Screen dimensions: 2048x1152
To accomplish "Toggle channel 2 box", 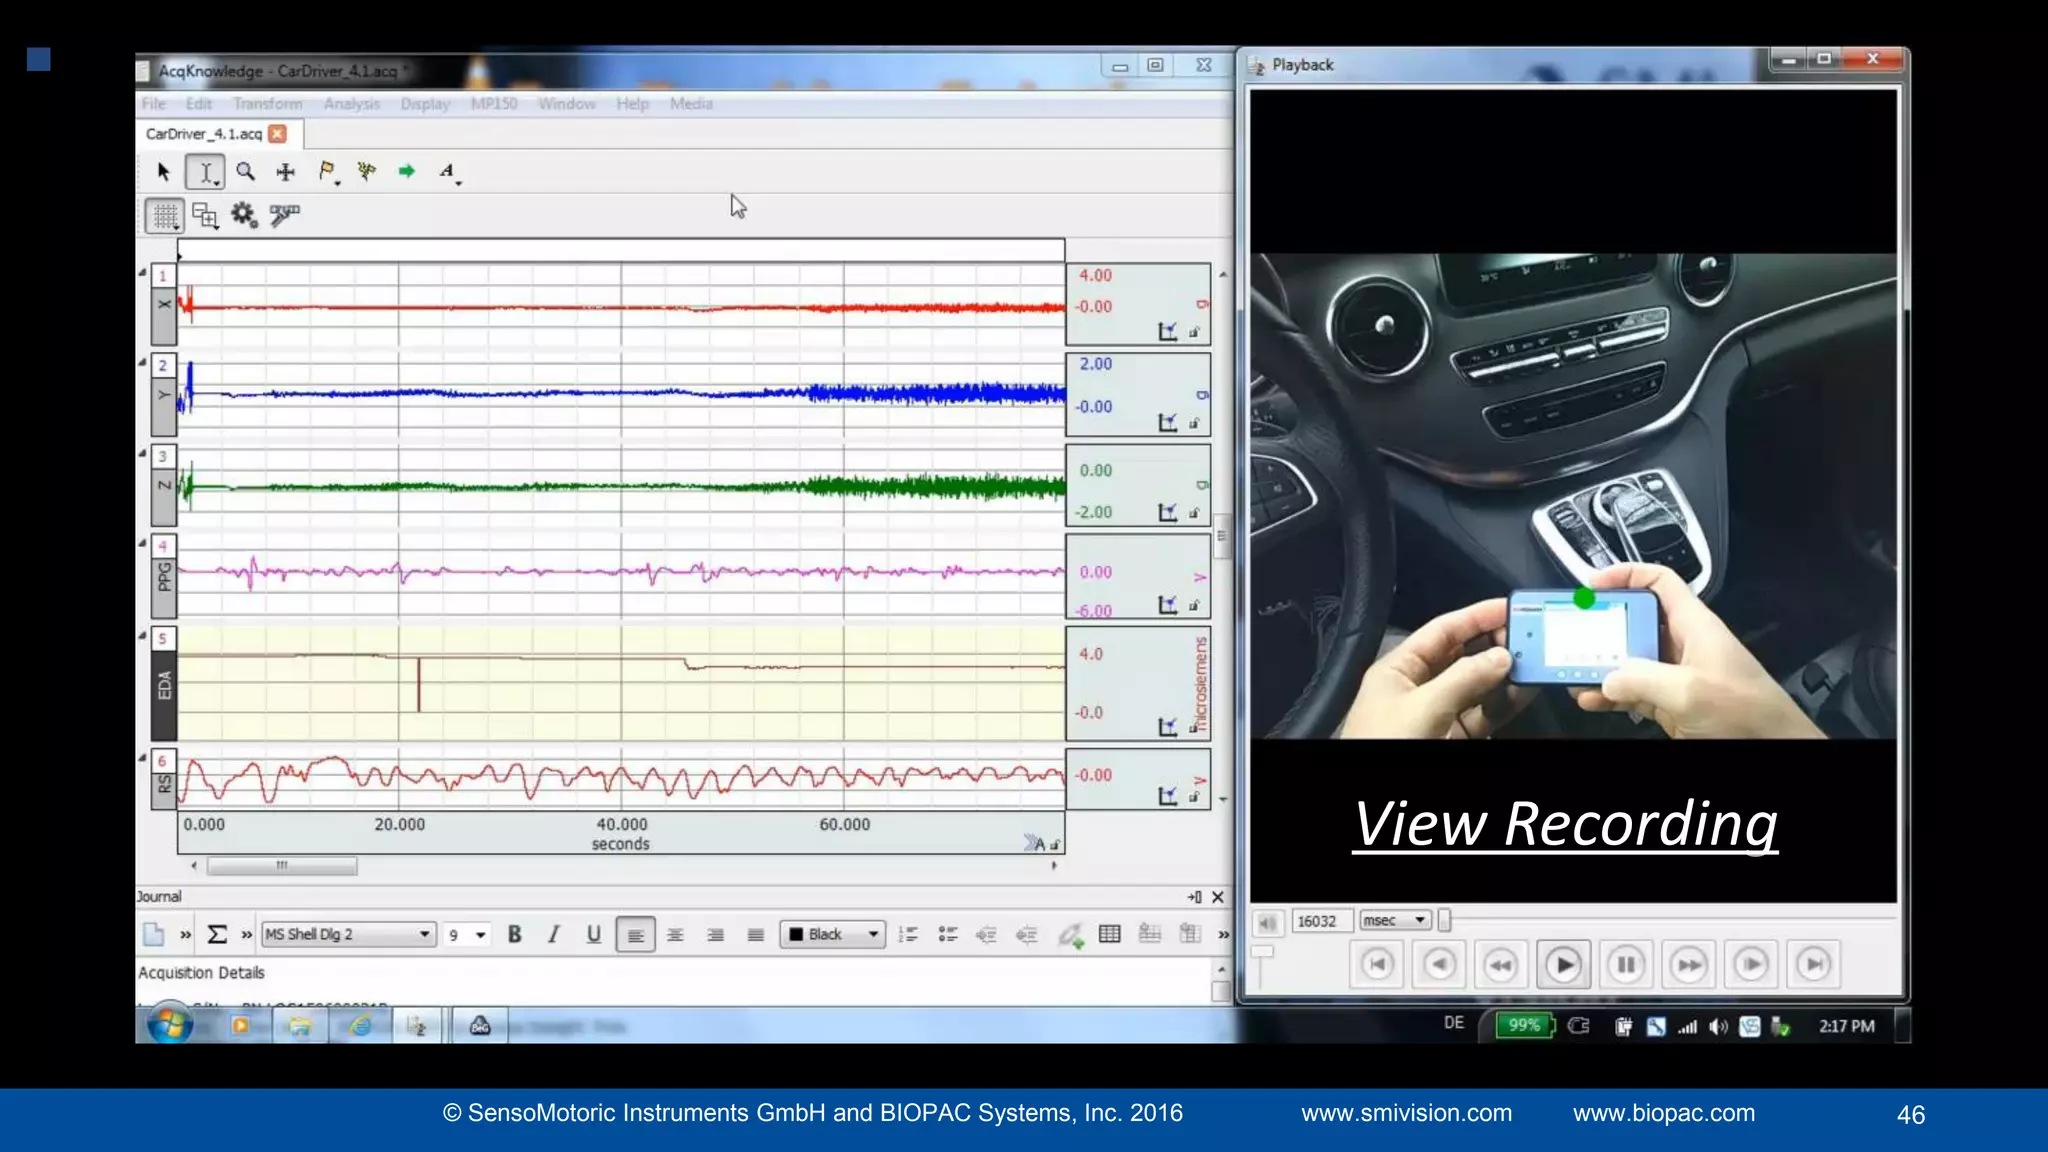I will click(163, 365).
